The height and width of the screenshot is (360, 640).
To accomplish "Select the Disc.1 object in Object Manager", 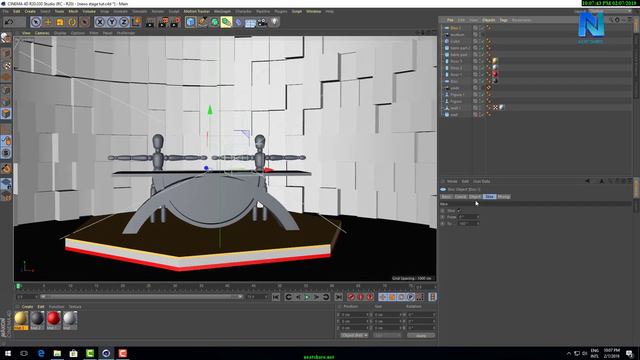I will pyautogui.click(x=456, y=28).
